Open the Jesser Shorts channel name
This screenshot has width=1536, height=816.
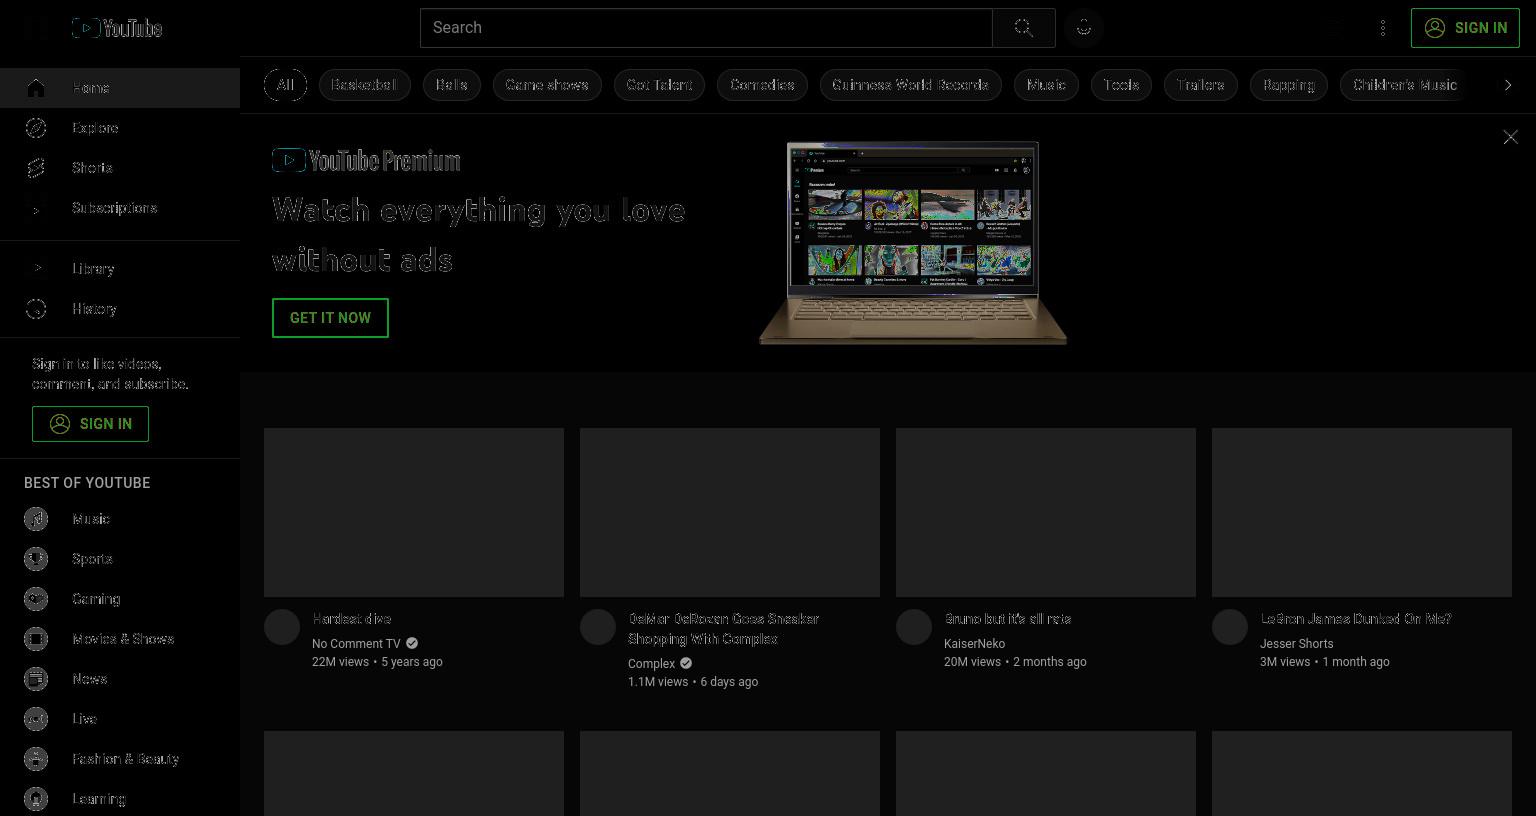[1297, 644]
